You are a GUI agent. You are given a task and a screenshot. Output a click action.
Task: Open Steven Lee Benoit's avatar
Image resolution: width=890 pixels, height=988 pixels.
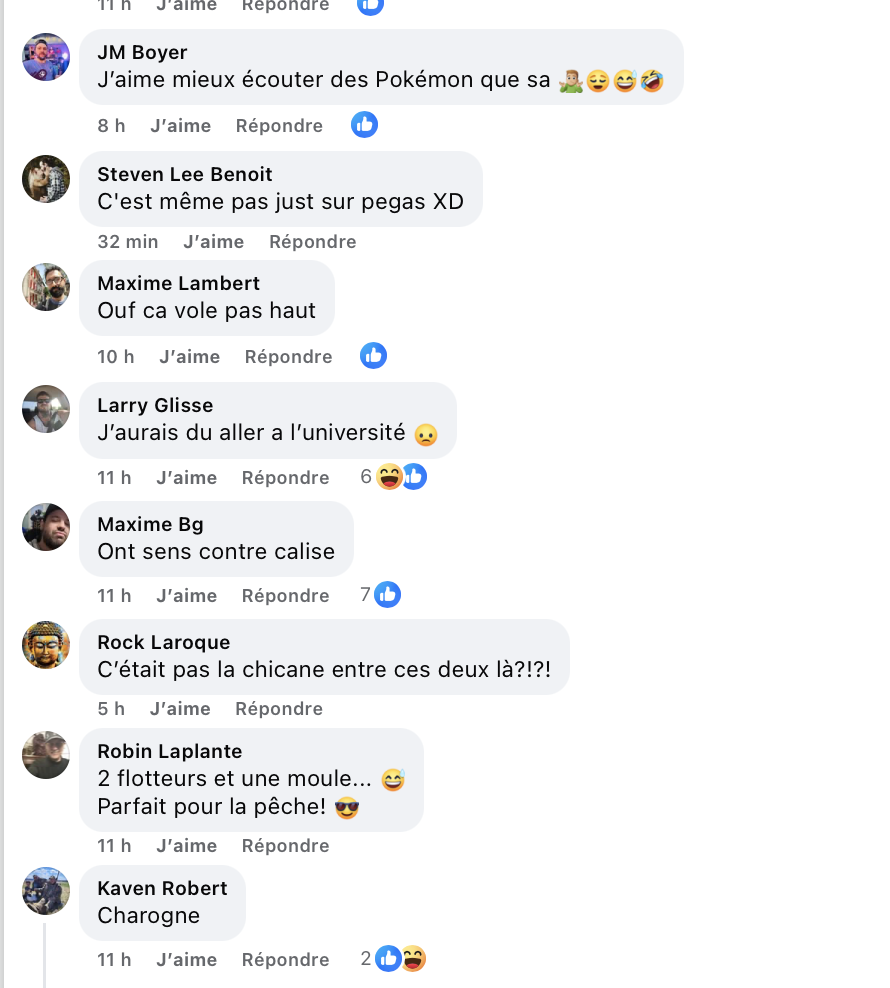pos(46,179)
